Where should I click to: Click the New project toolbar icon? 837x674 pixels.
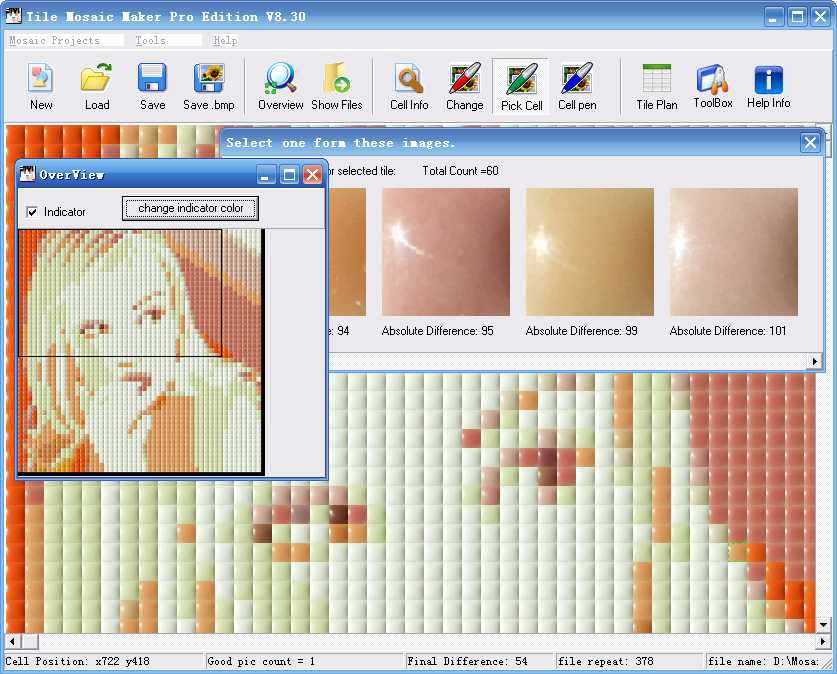pos(41,80)
